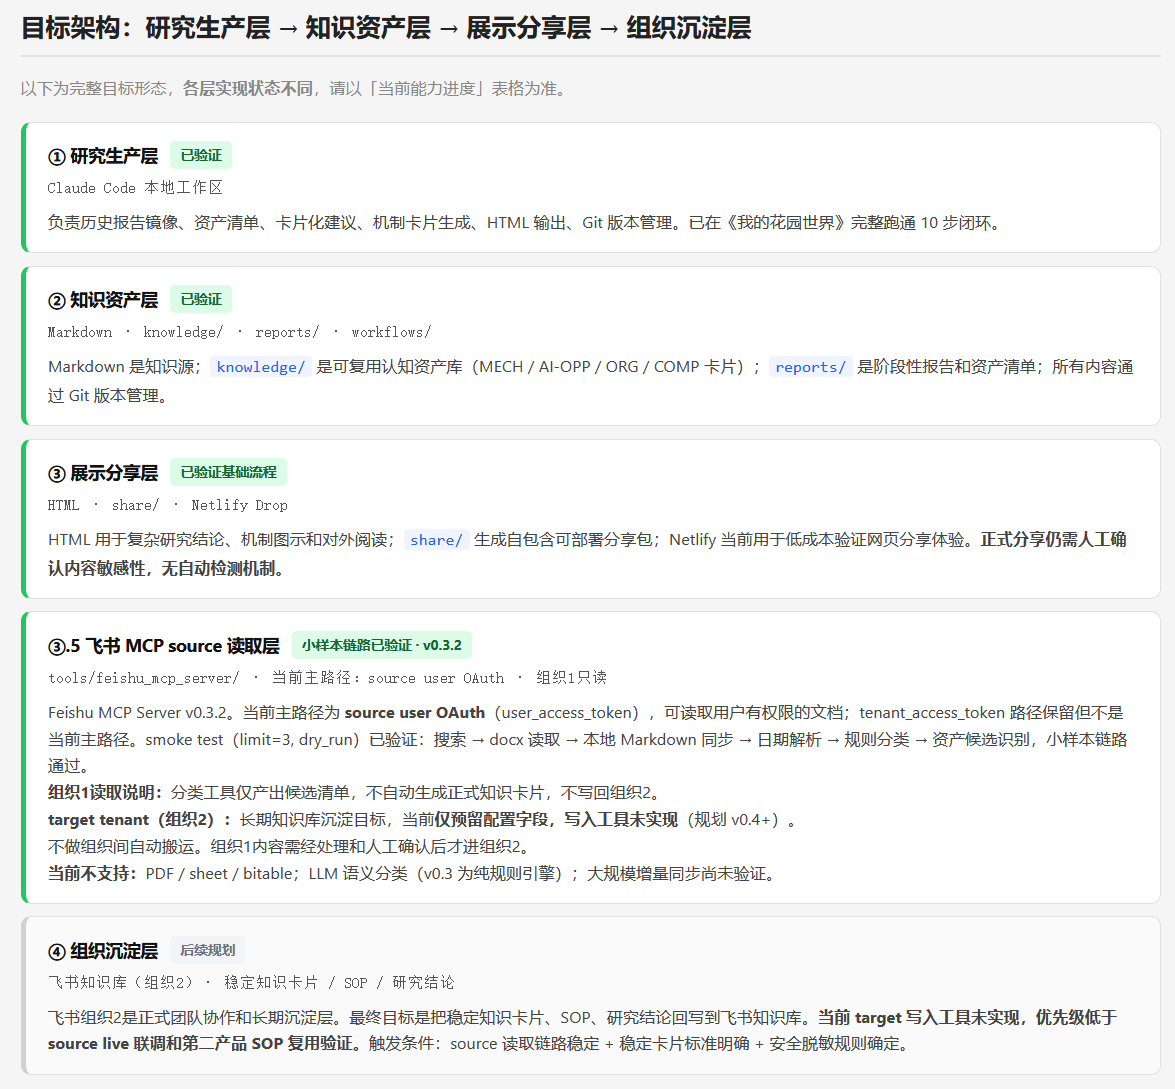Click the bold label target tenant（组织2）:
Screen dimensions: 1175x1089
(x=139, y=819)
